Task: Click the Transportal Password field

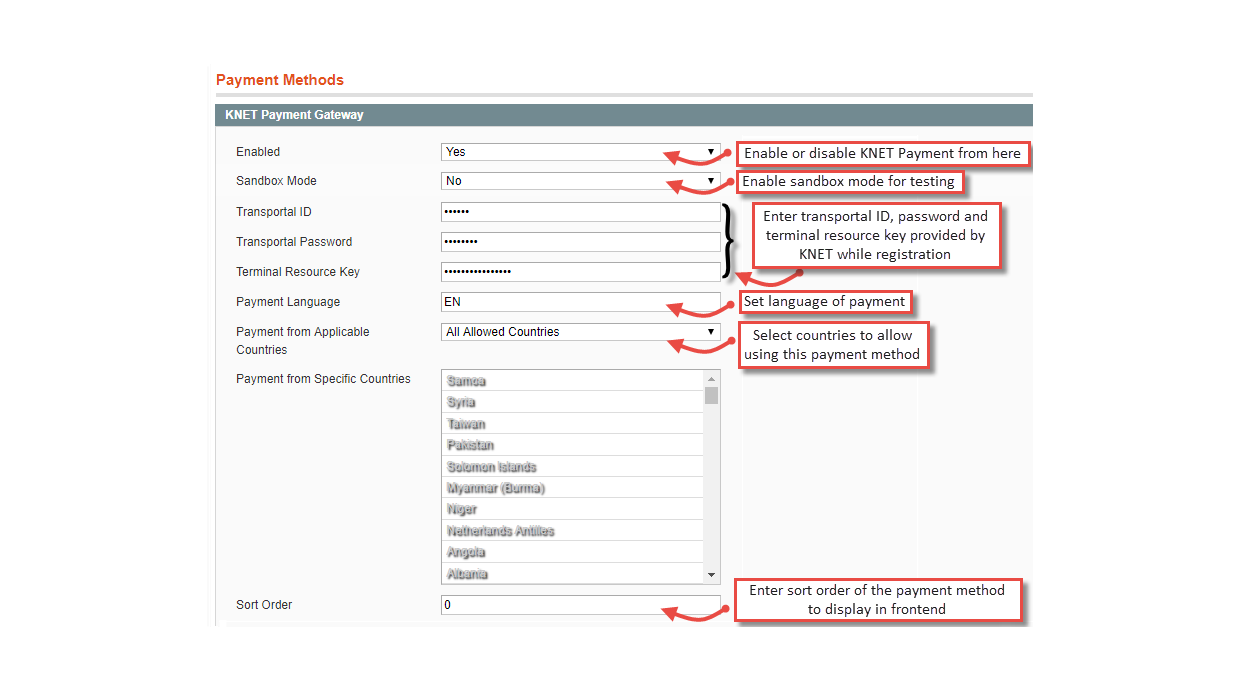Action: click(x=580, y=242)
